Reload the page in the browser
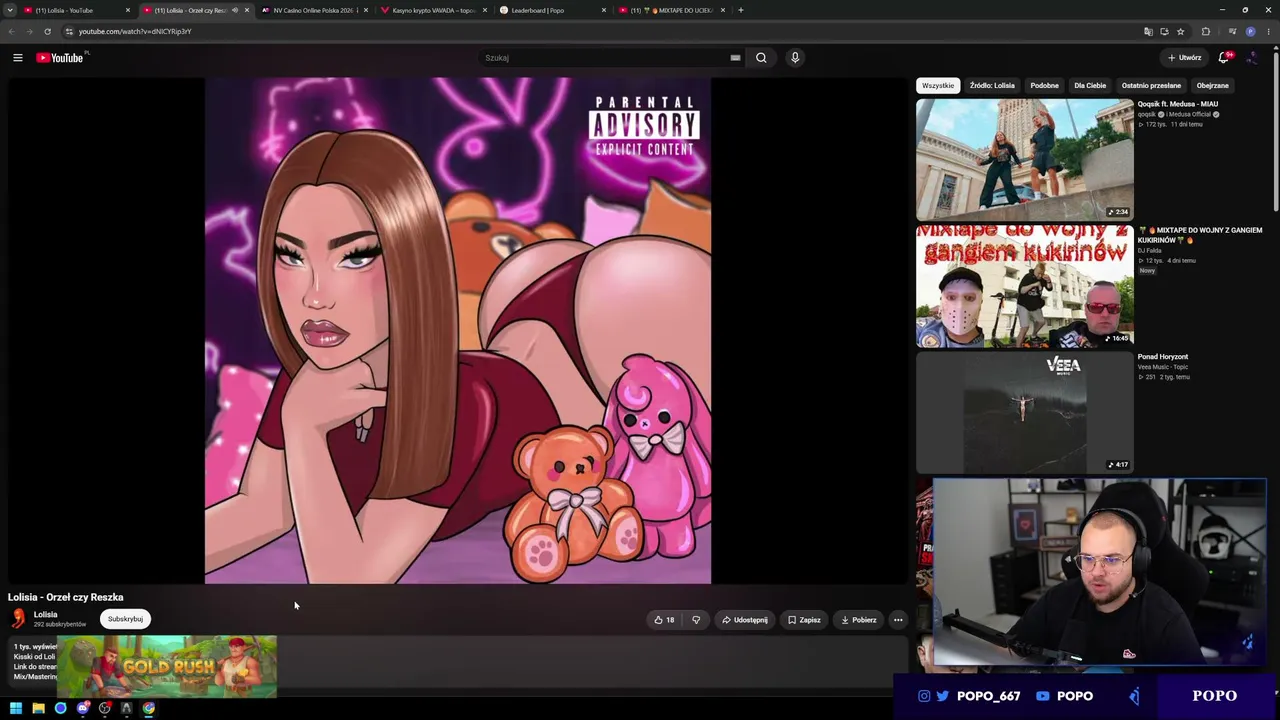1280x720 pixels. point(47,31)
